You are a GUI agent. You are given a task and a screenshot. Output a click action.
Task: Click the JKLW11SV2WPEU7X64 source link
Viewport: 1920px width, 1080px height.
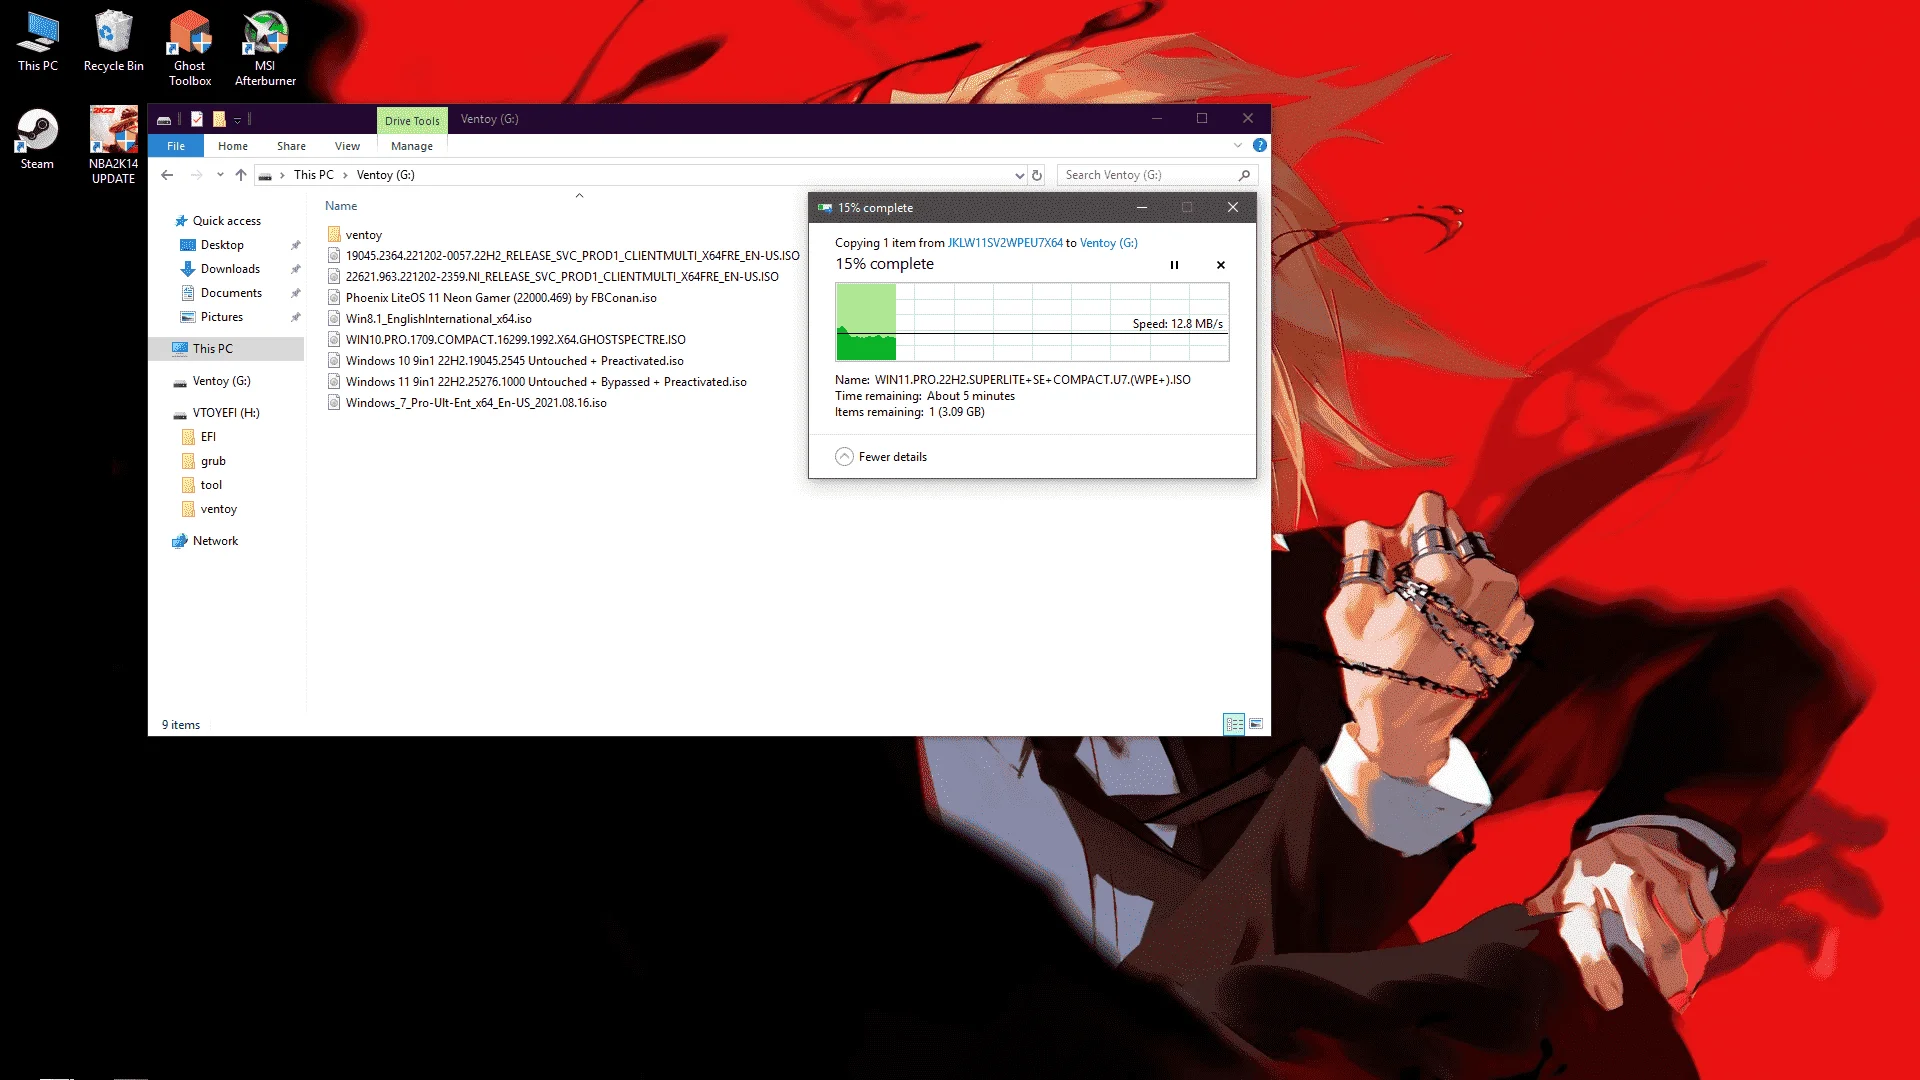[1005, 243]
